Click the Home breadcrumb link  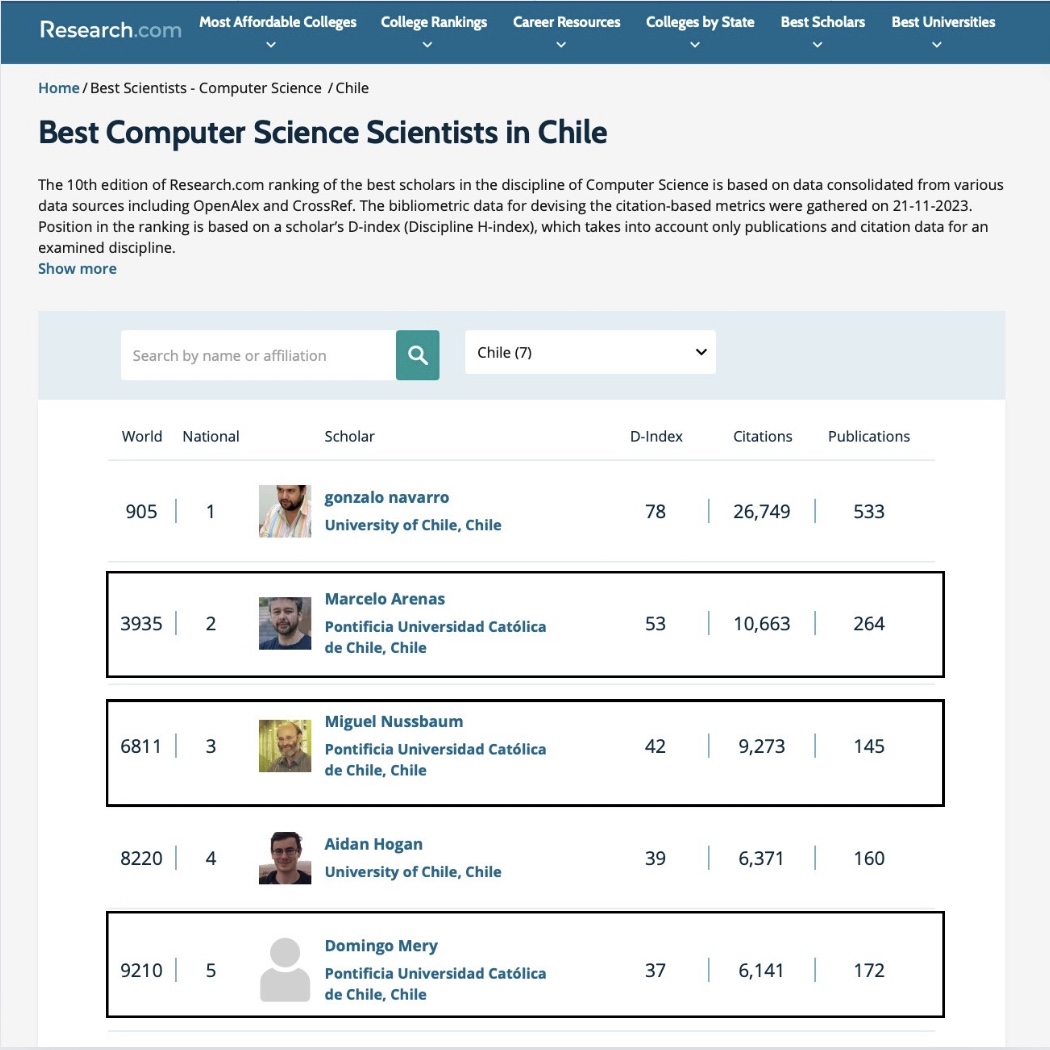(58, 88)
